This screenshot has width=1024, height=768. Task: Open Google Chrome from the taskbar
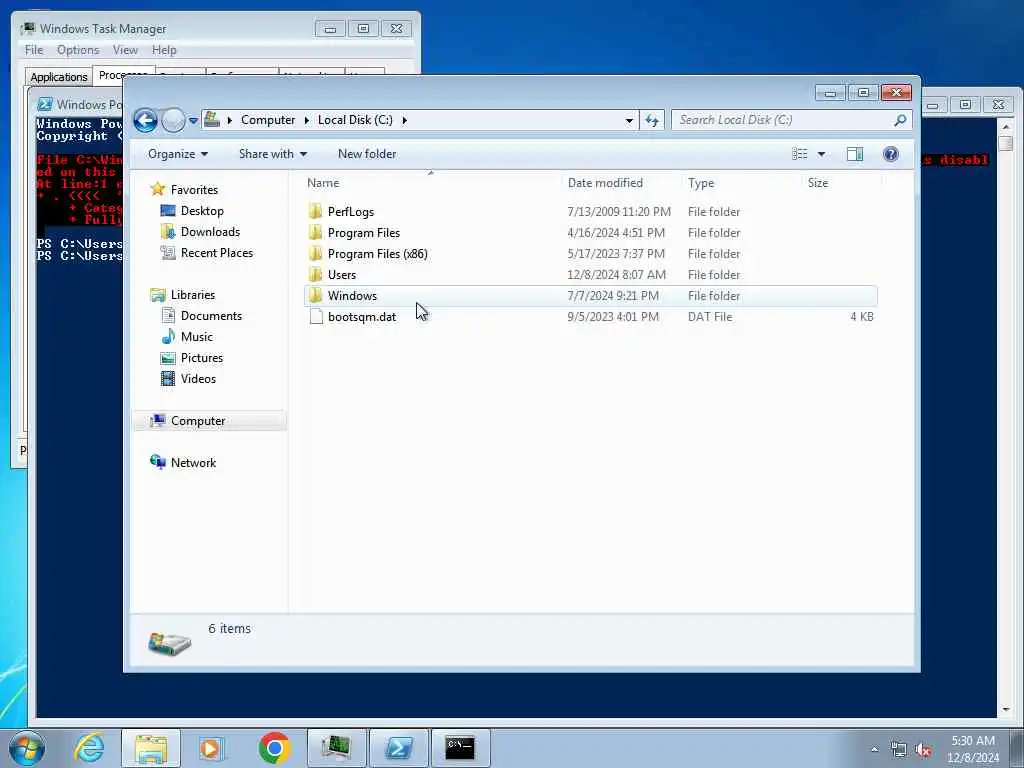pyautogui.click(x=274, y=748)
